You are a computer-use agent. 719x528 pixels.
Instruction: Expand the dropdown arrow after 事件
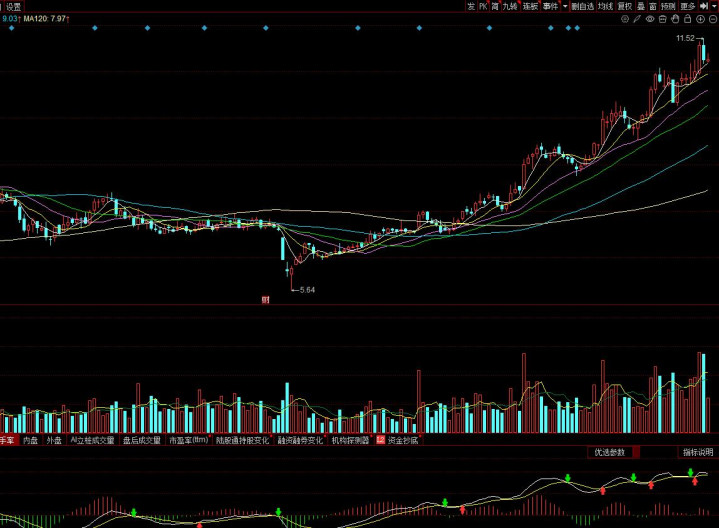(x=565, y=6)
